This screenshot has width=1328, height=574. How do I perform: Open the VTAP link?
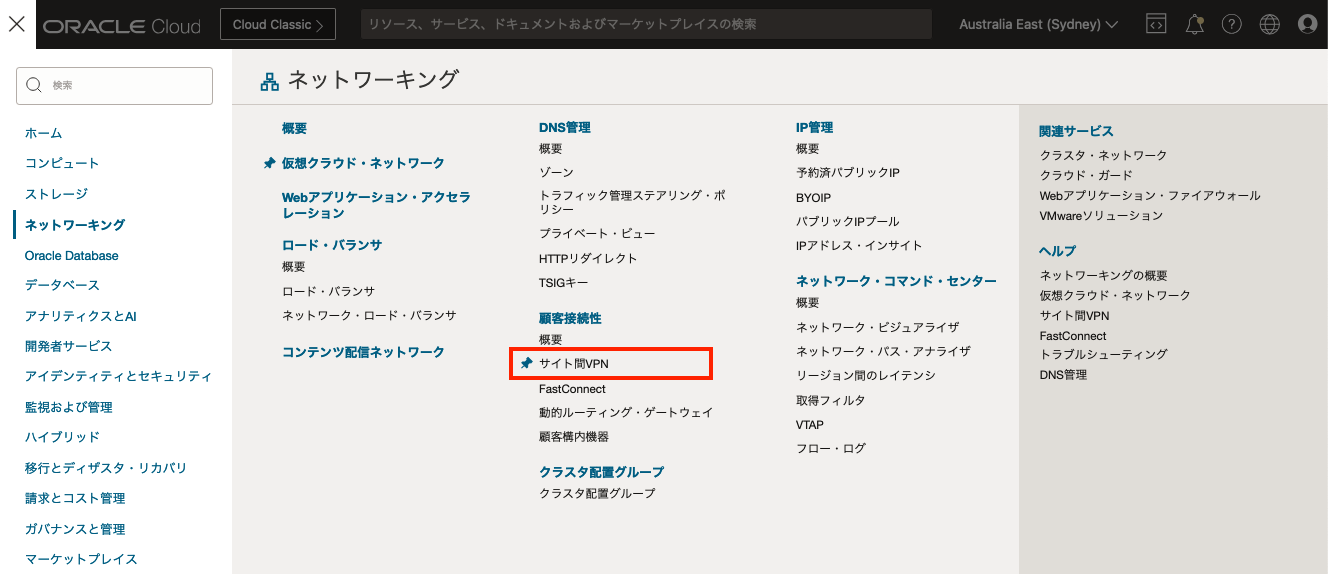click(810, 425)
